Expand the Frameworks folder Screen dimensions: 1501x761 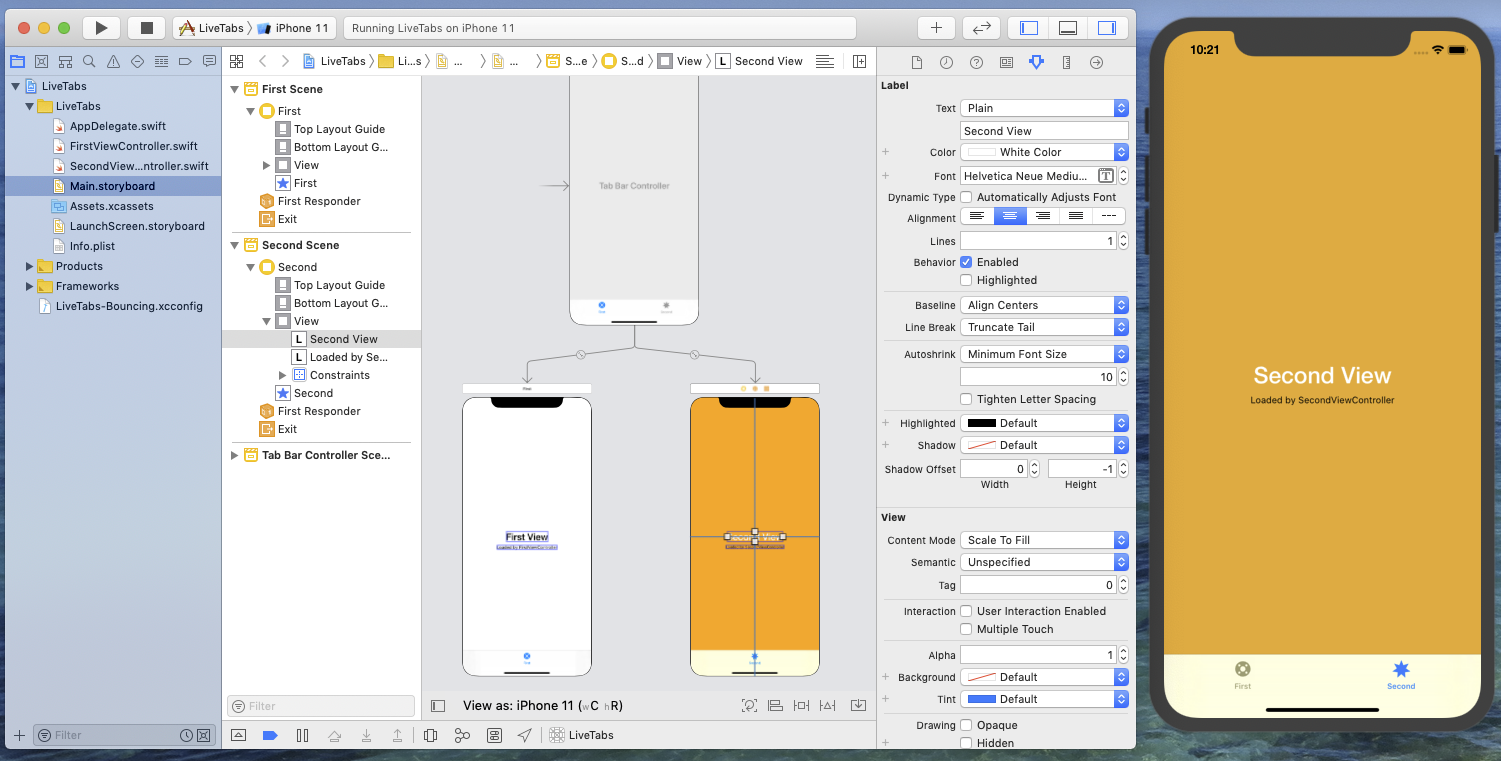tap(29, 286)
